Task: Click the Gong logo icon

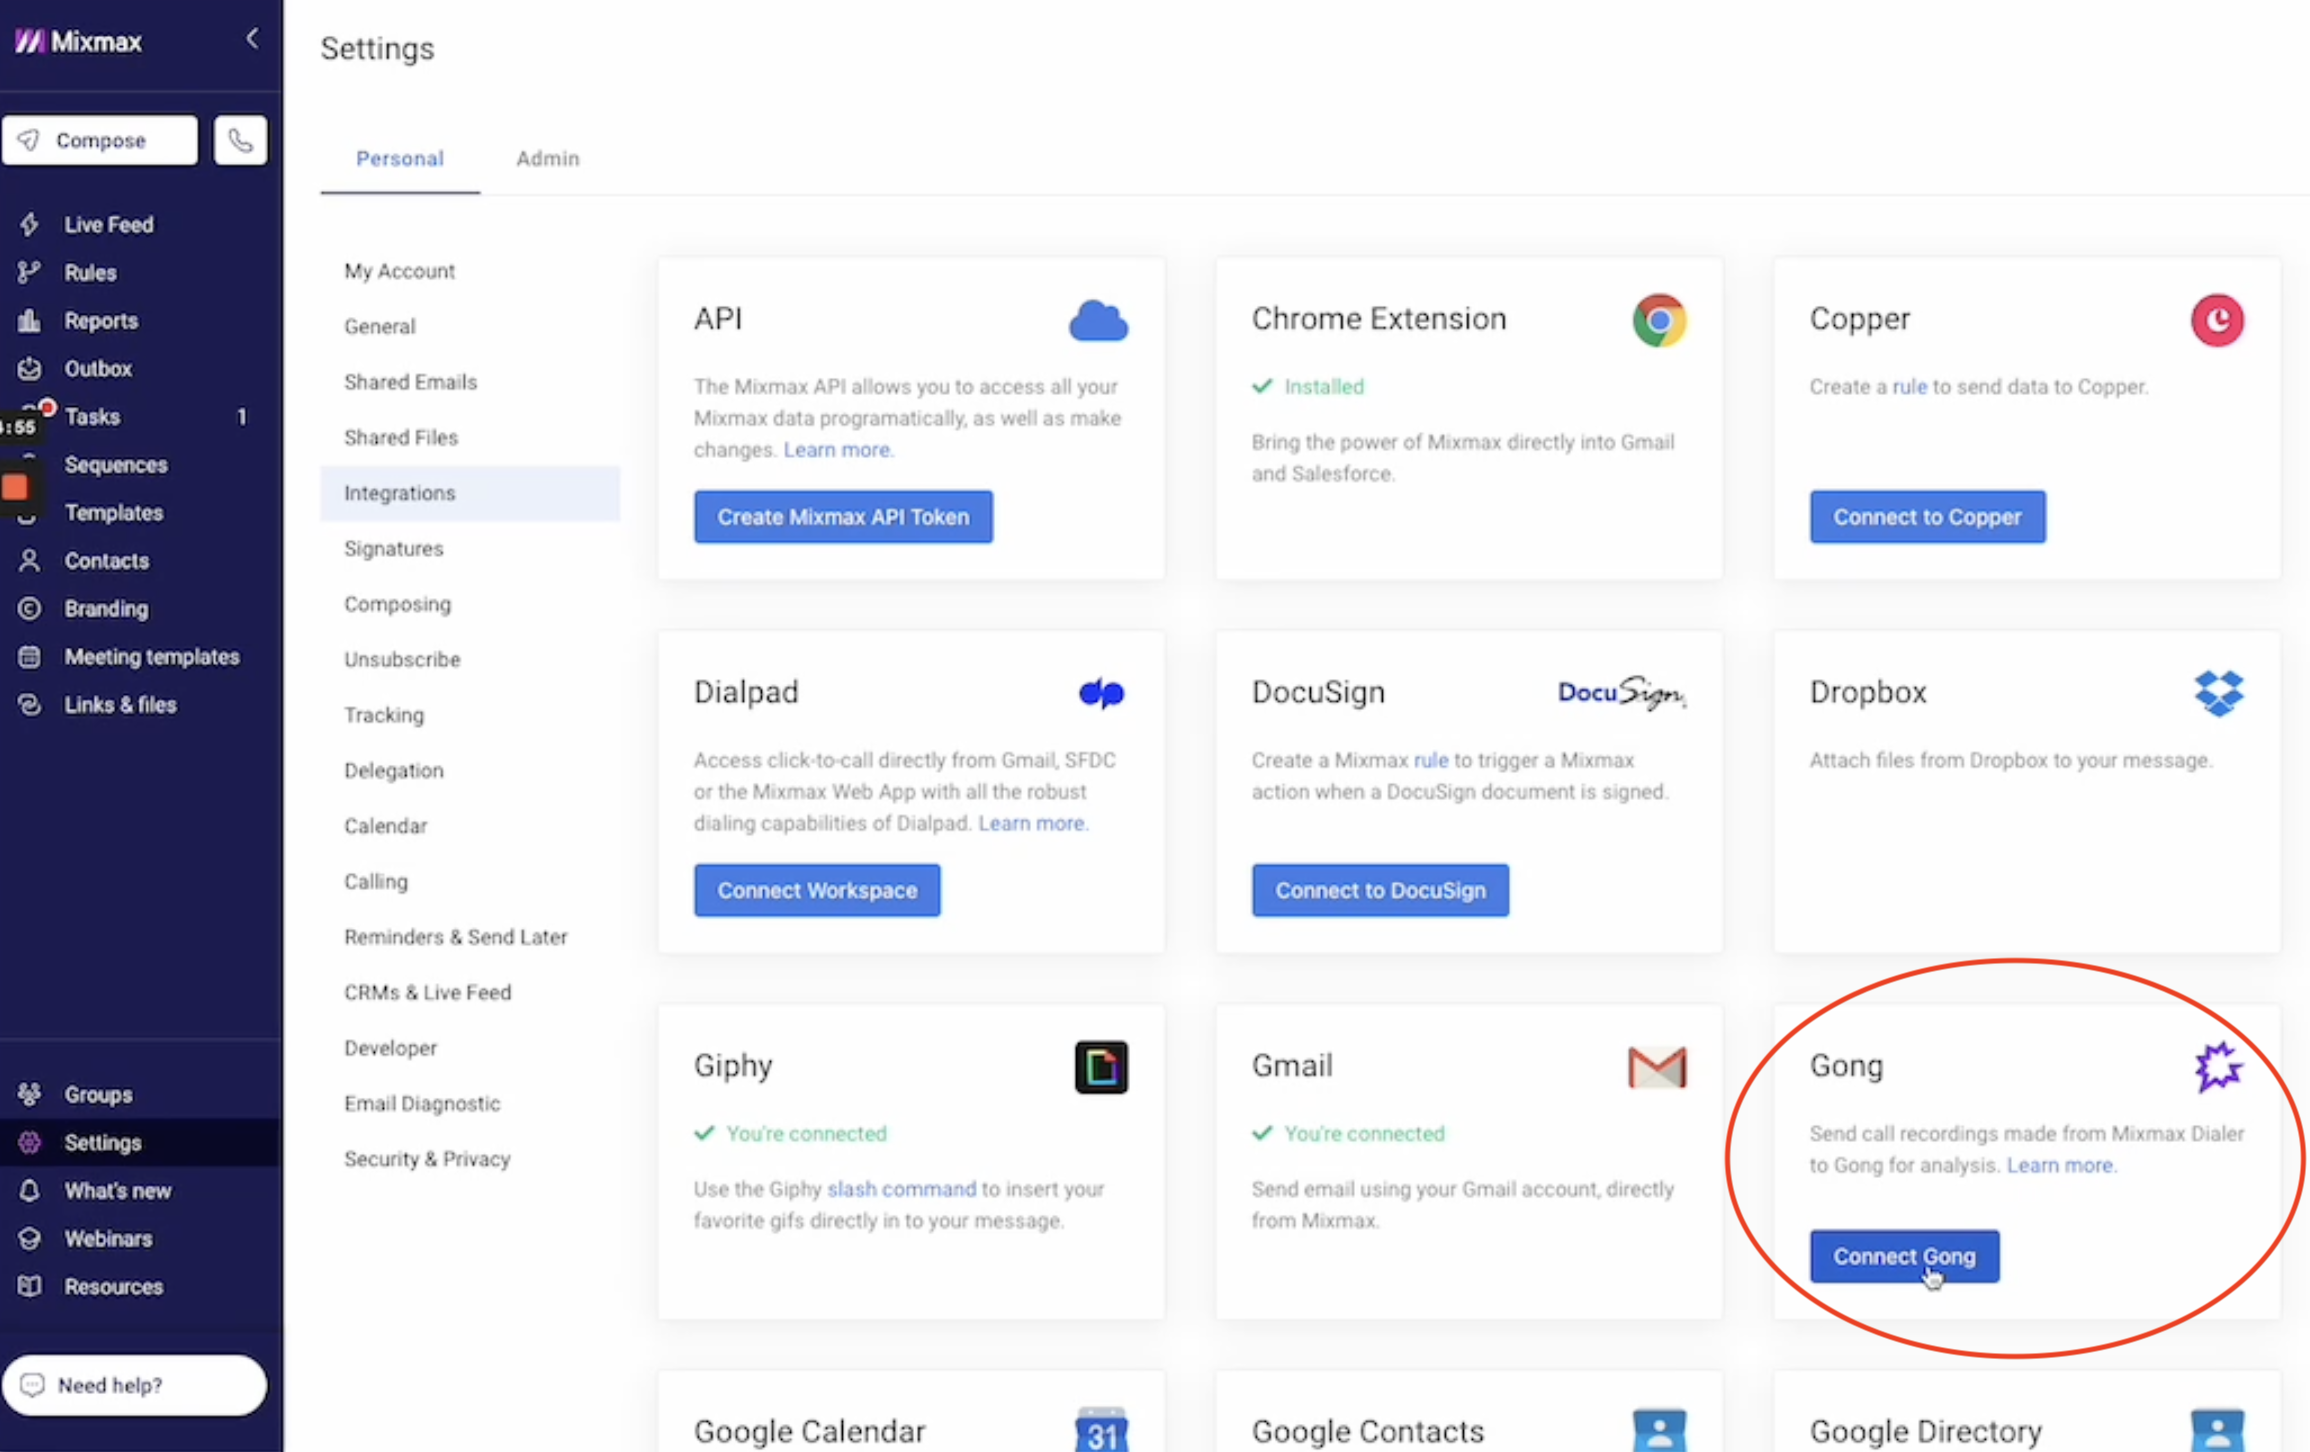Action: (x=2217, y=1066)
